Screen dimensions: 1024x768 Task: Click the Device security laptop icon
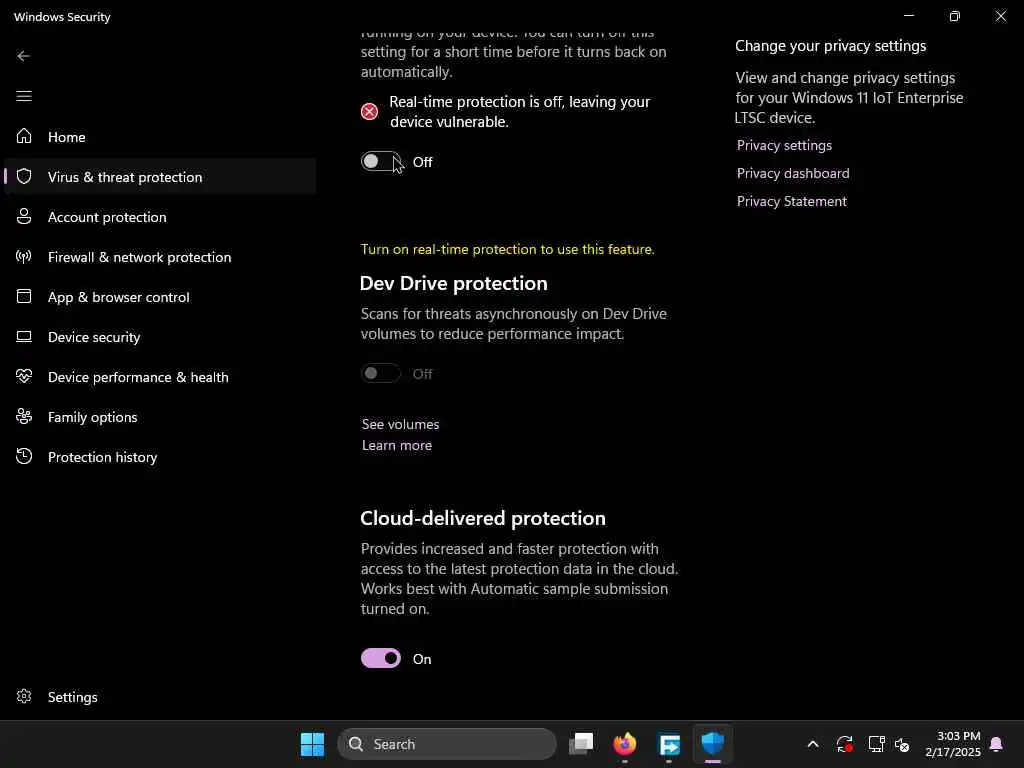[x=24, y=336]
